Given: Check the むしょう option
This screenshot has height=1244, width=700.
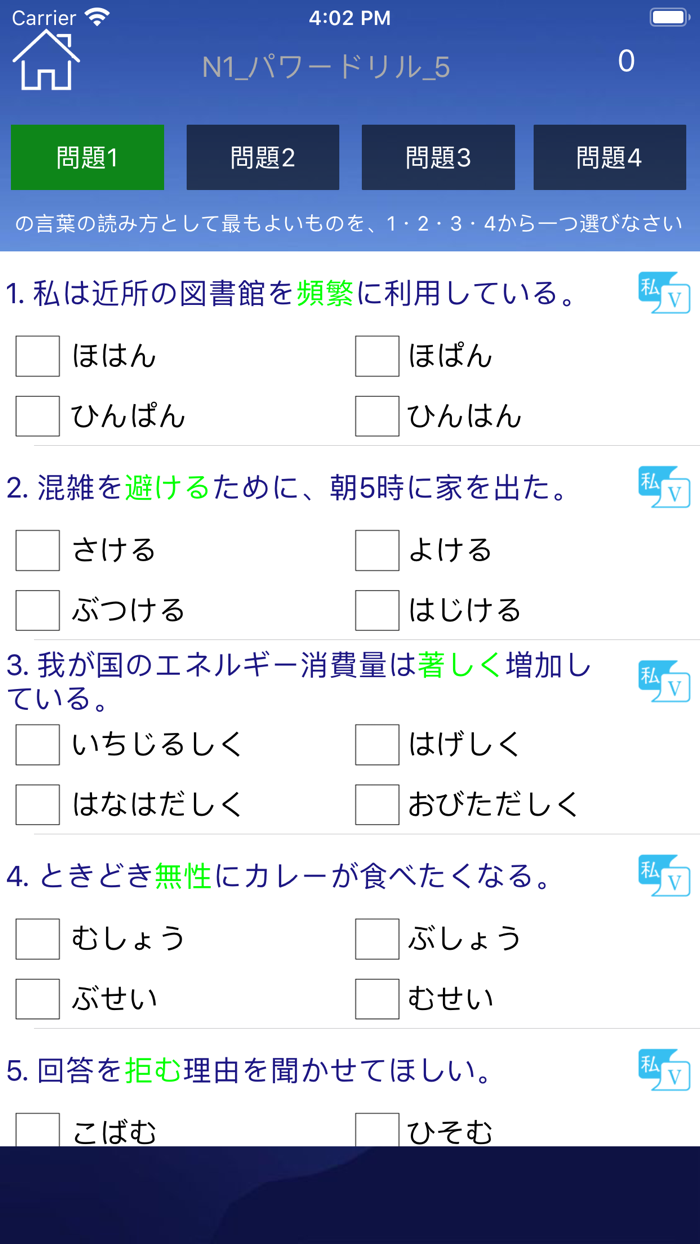Looking at the screenshot, I should 38,938.
